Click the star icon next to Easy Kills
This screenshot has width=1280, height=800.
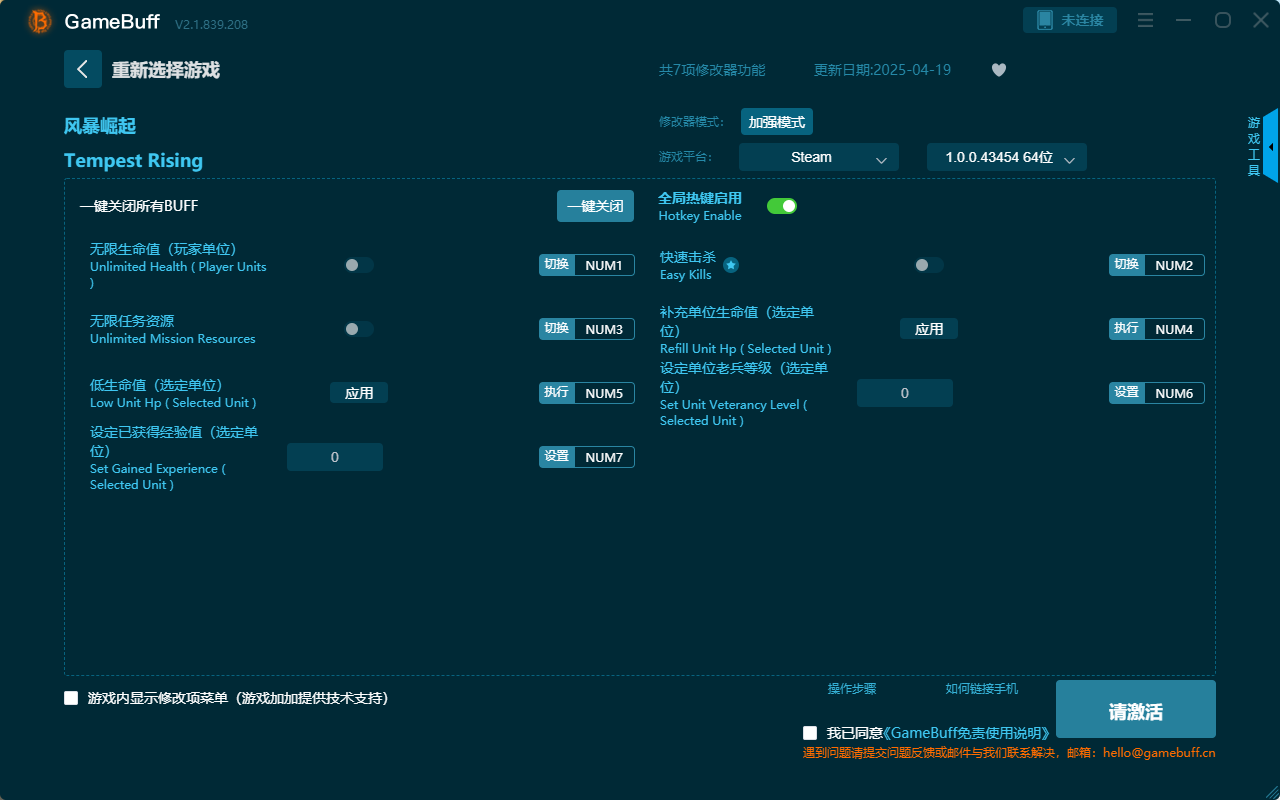(731, 265)
